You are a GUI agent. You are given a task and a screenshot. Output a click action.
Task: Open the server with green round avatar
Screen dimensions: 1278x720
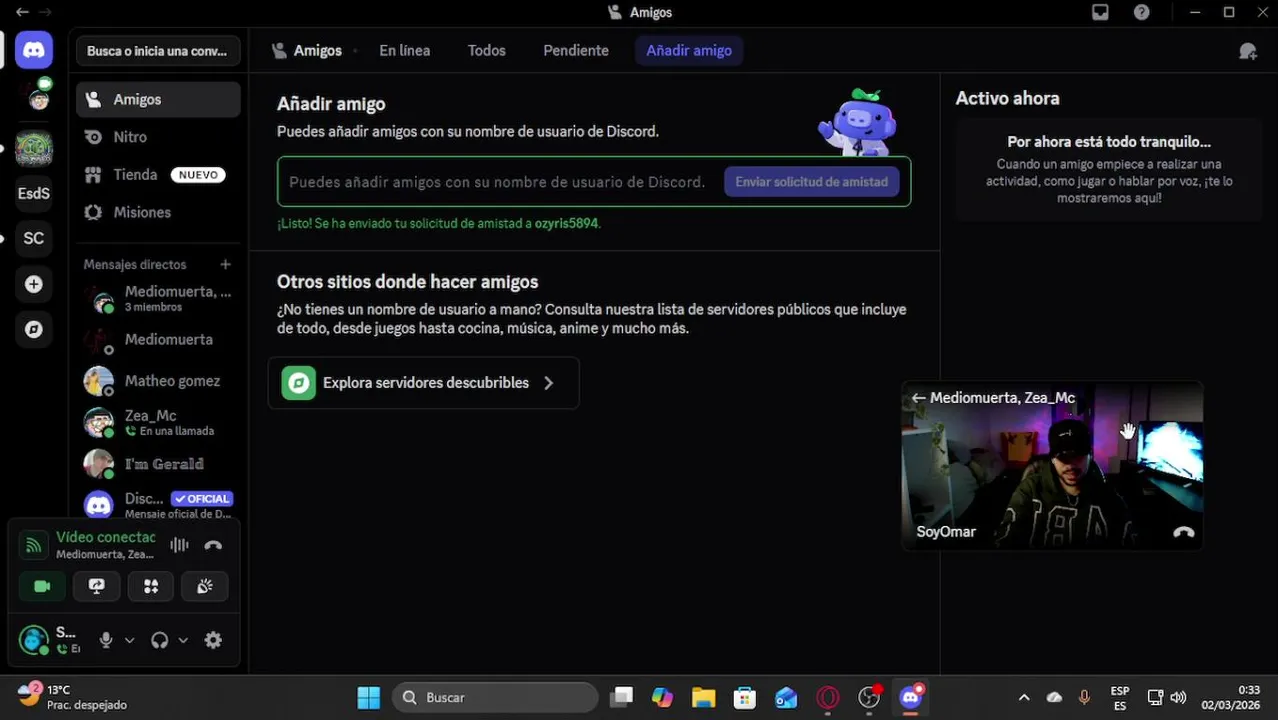coord(34,148)
